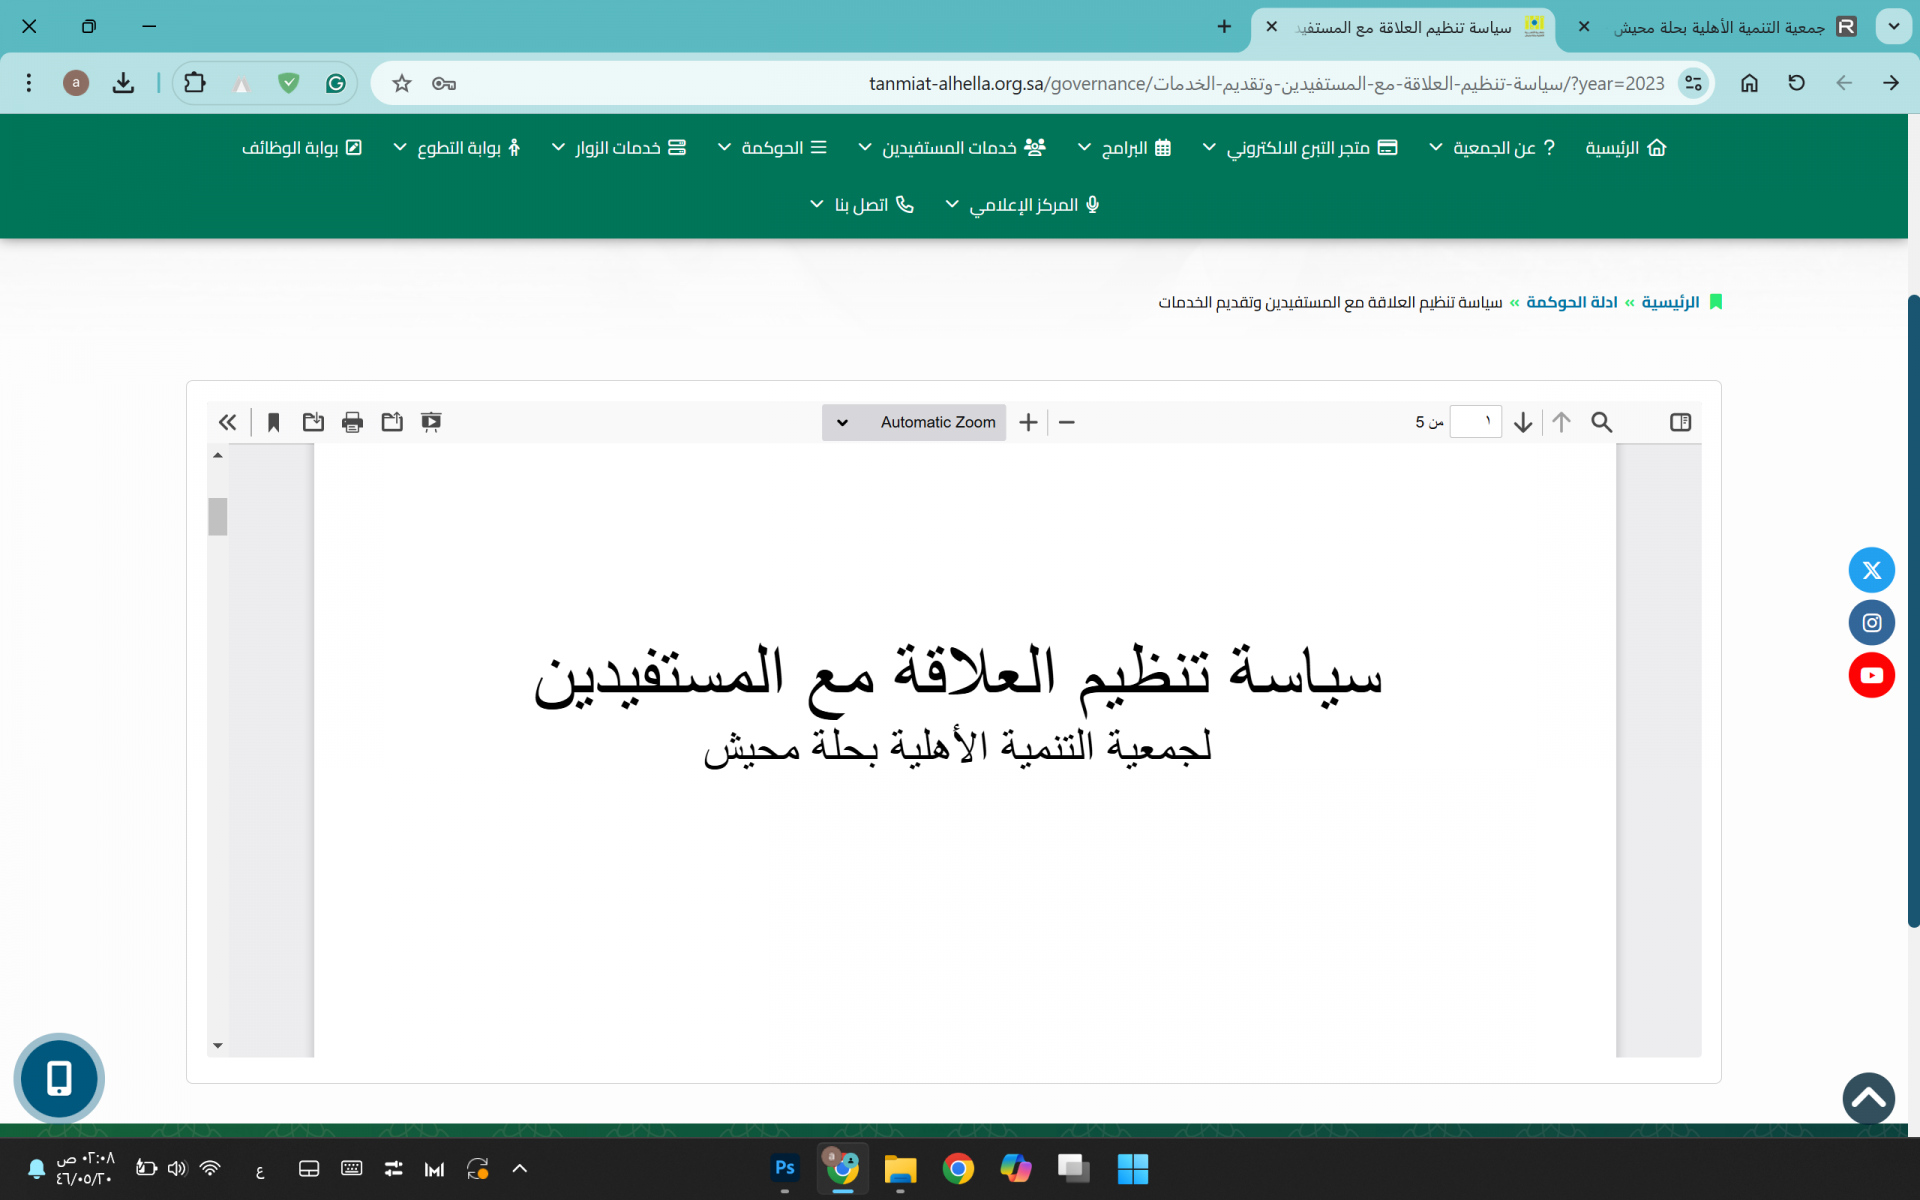Expand the خدمات الزوار menu
Image resolution: width=1920 pixels, height=1200 pixels.
click(x=619, y=148)
